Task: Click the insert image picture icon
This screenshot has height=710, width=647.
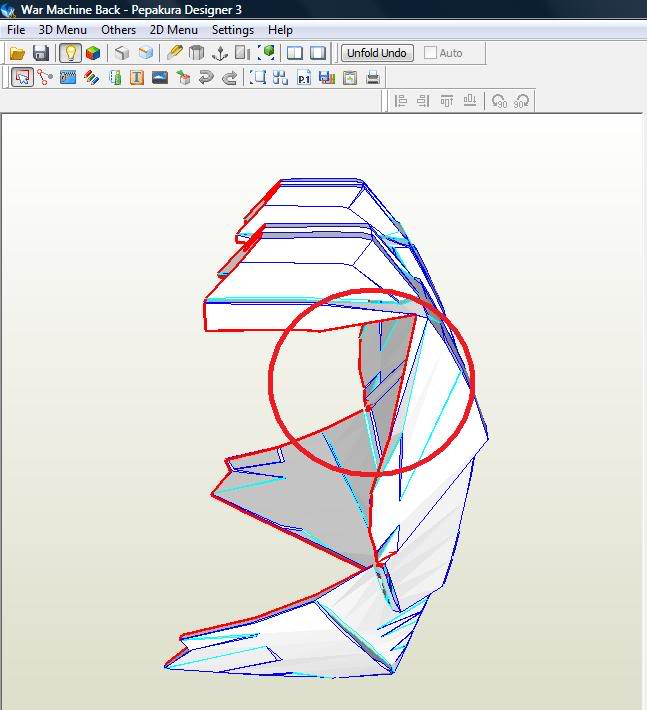Action: [160, 78]
